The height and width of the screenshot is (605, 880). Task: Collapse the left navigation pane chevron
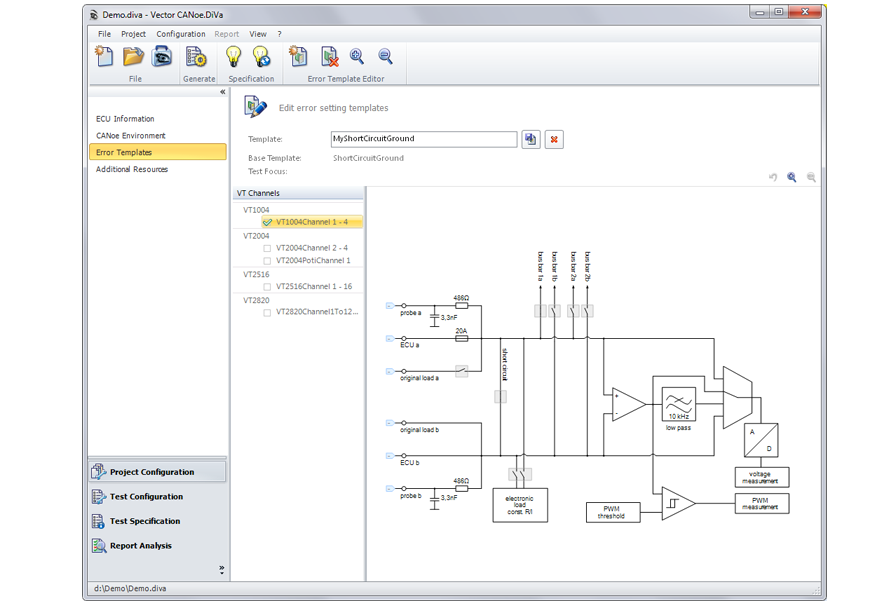tap(223, 92)
